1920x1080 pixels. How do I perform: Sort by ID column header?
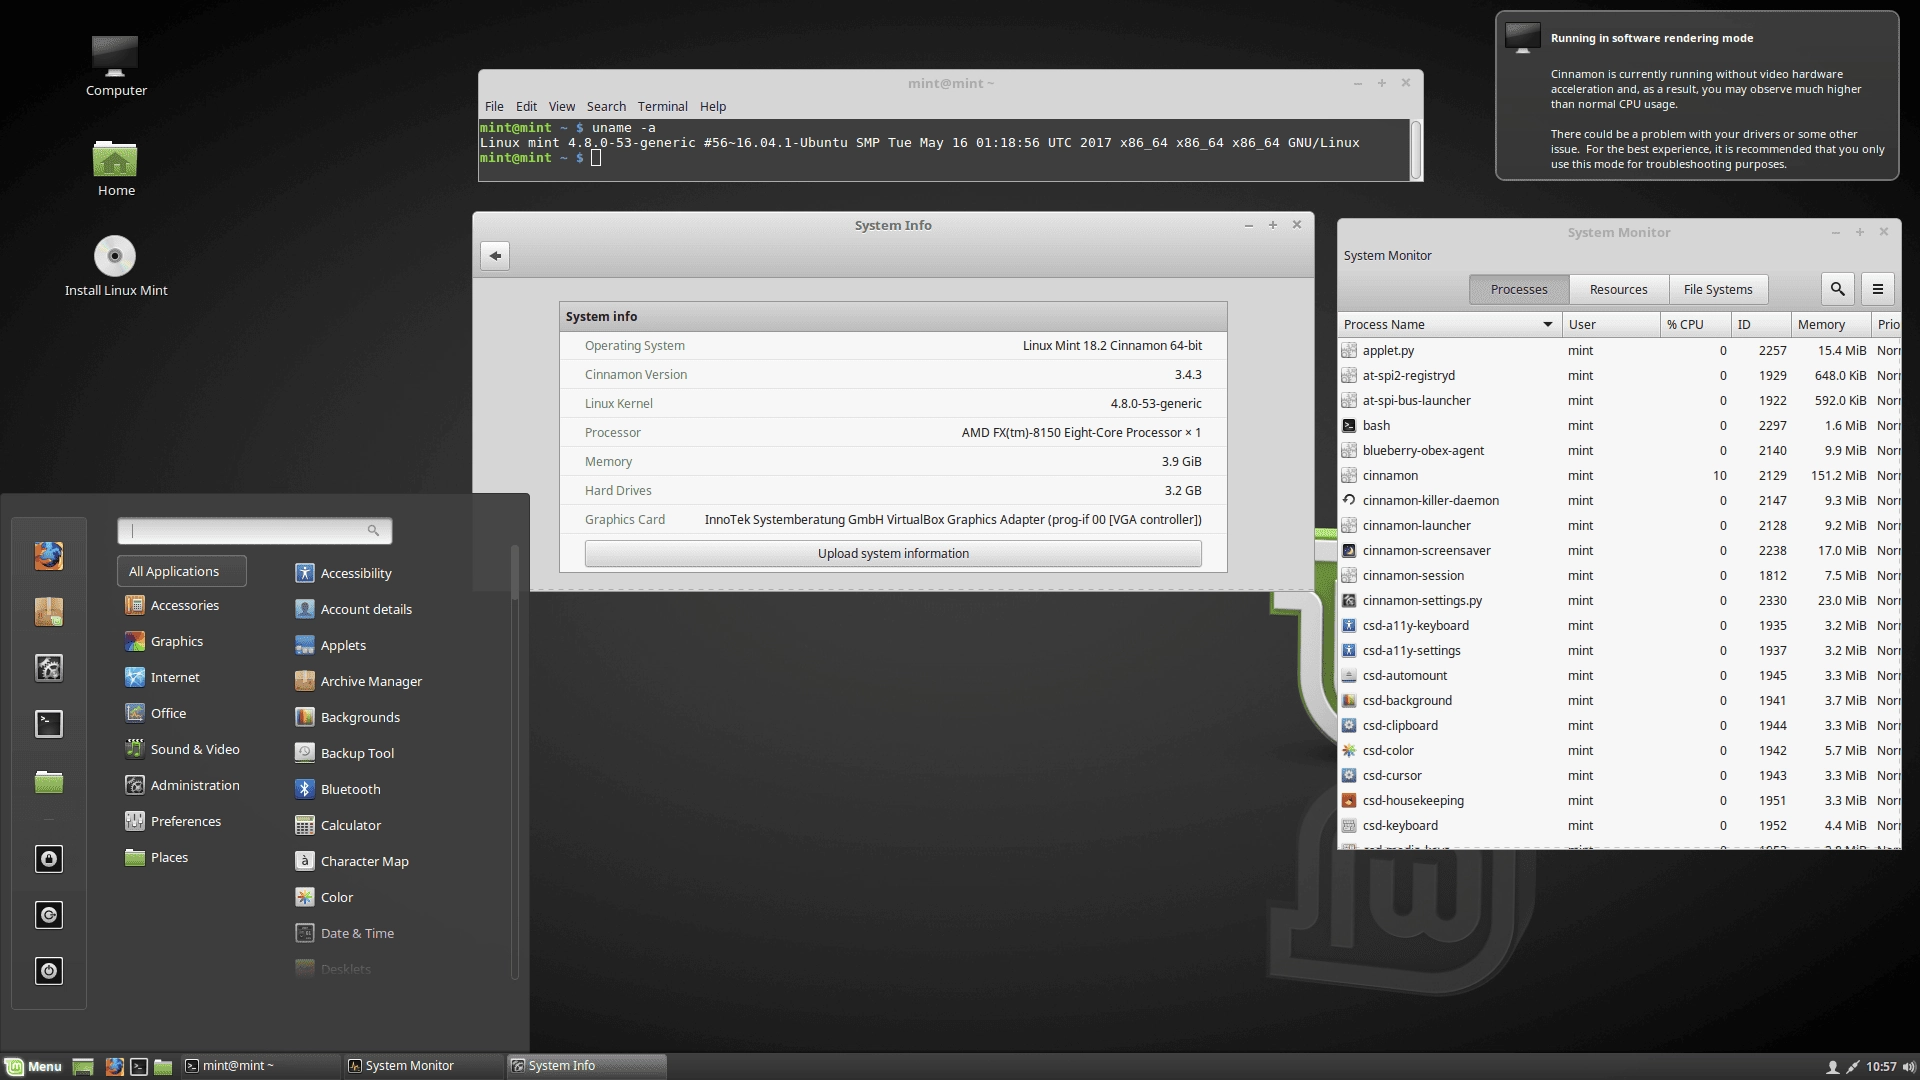click(1761, 324)
